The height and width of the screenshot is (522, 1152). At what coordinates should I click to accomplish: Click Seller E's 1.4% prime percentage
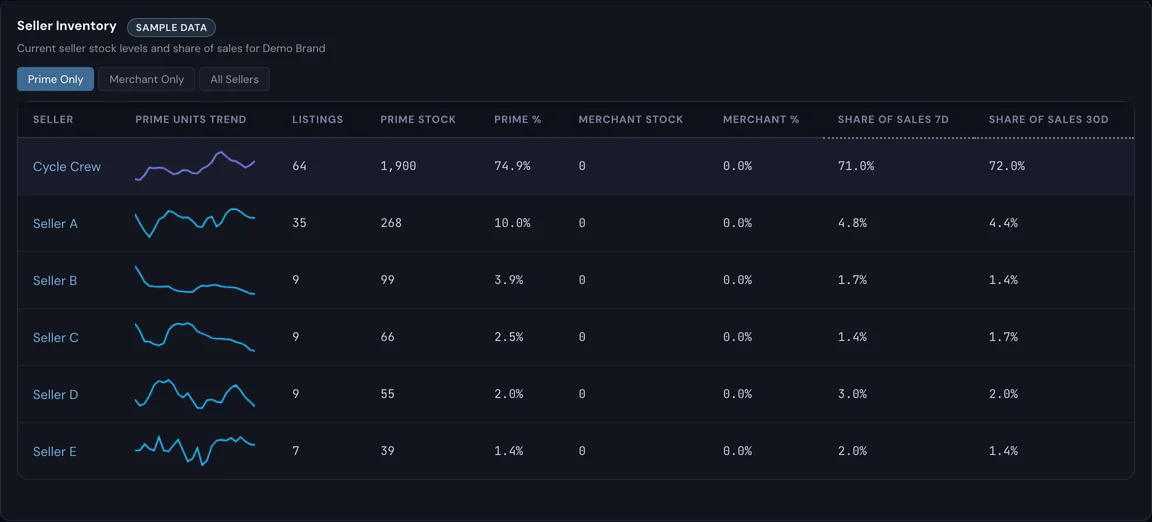tap(509, 451)
